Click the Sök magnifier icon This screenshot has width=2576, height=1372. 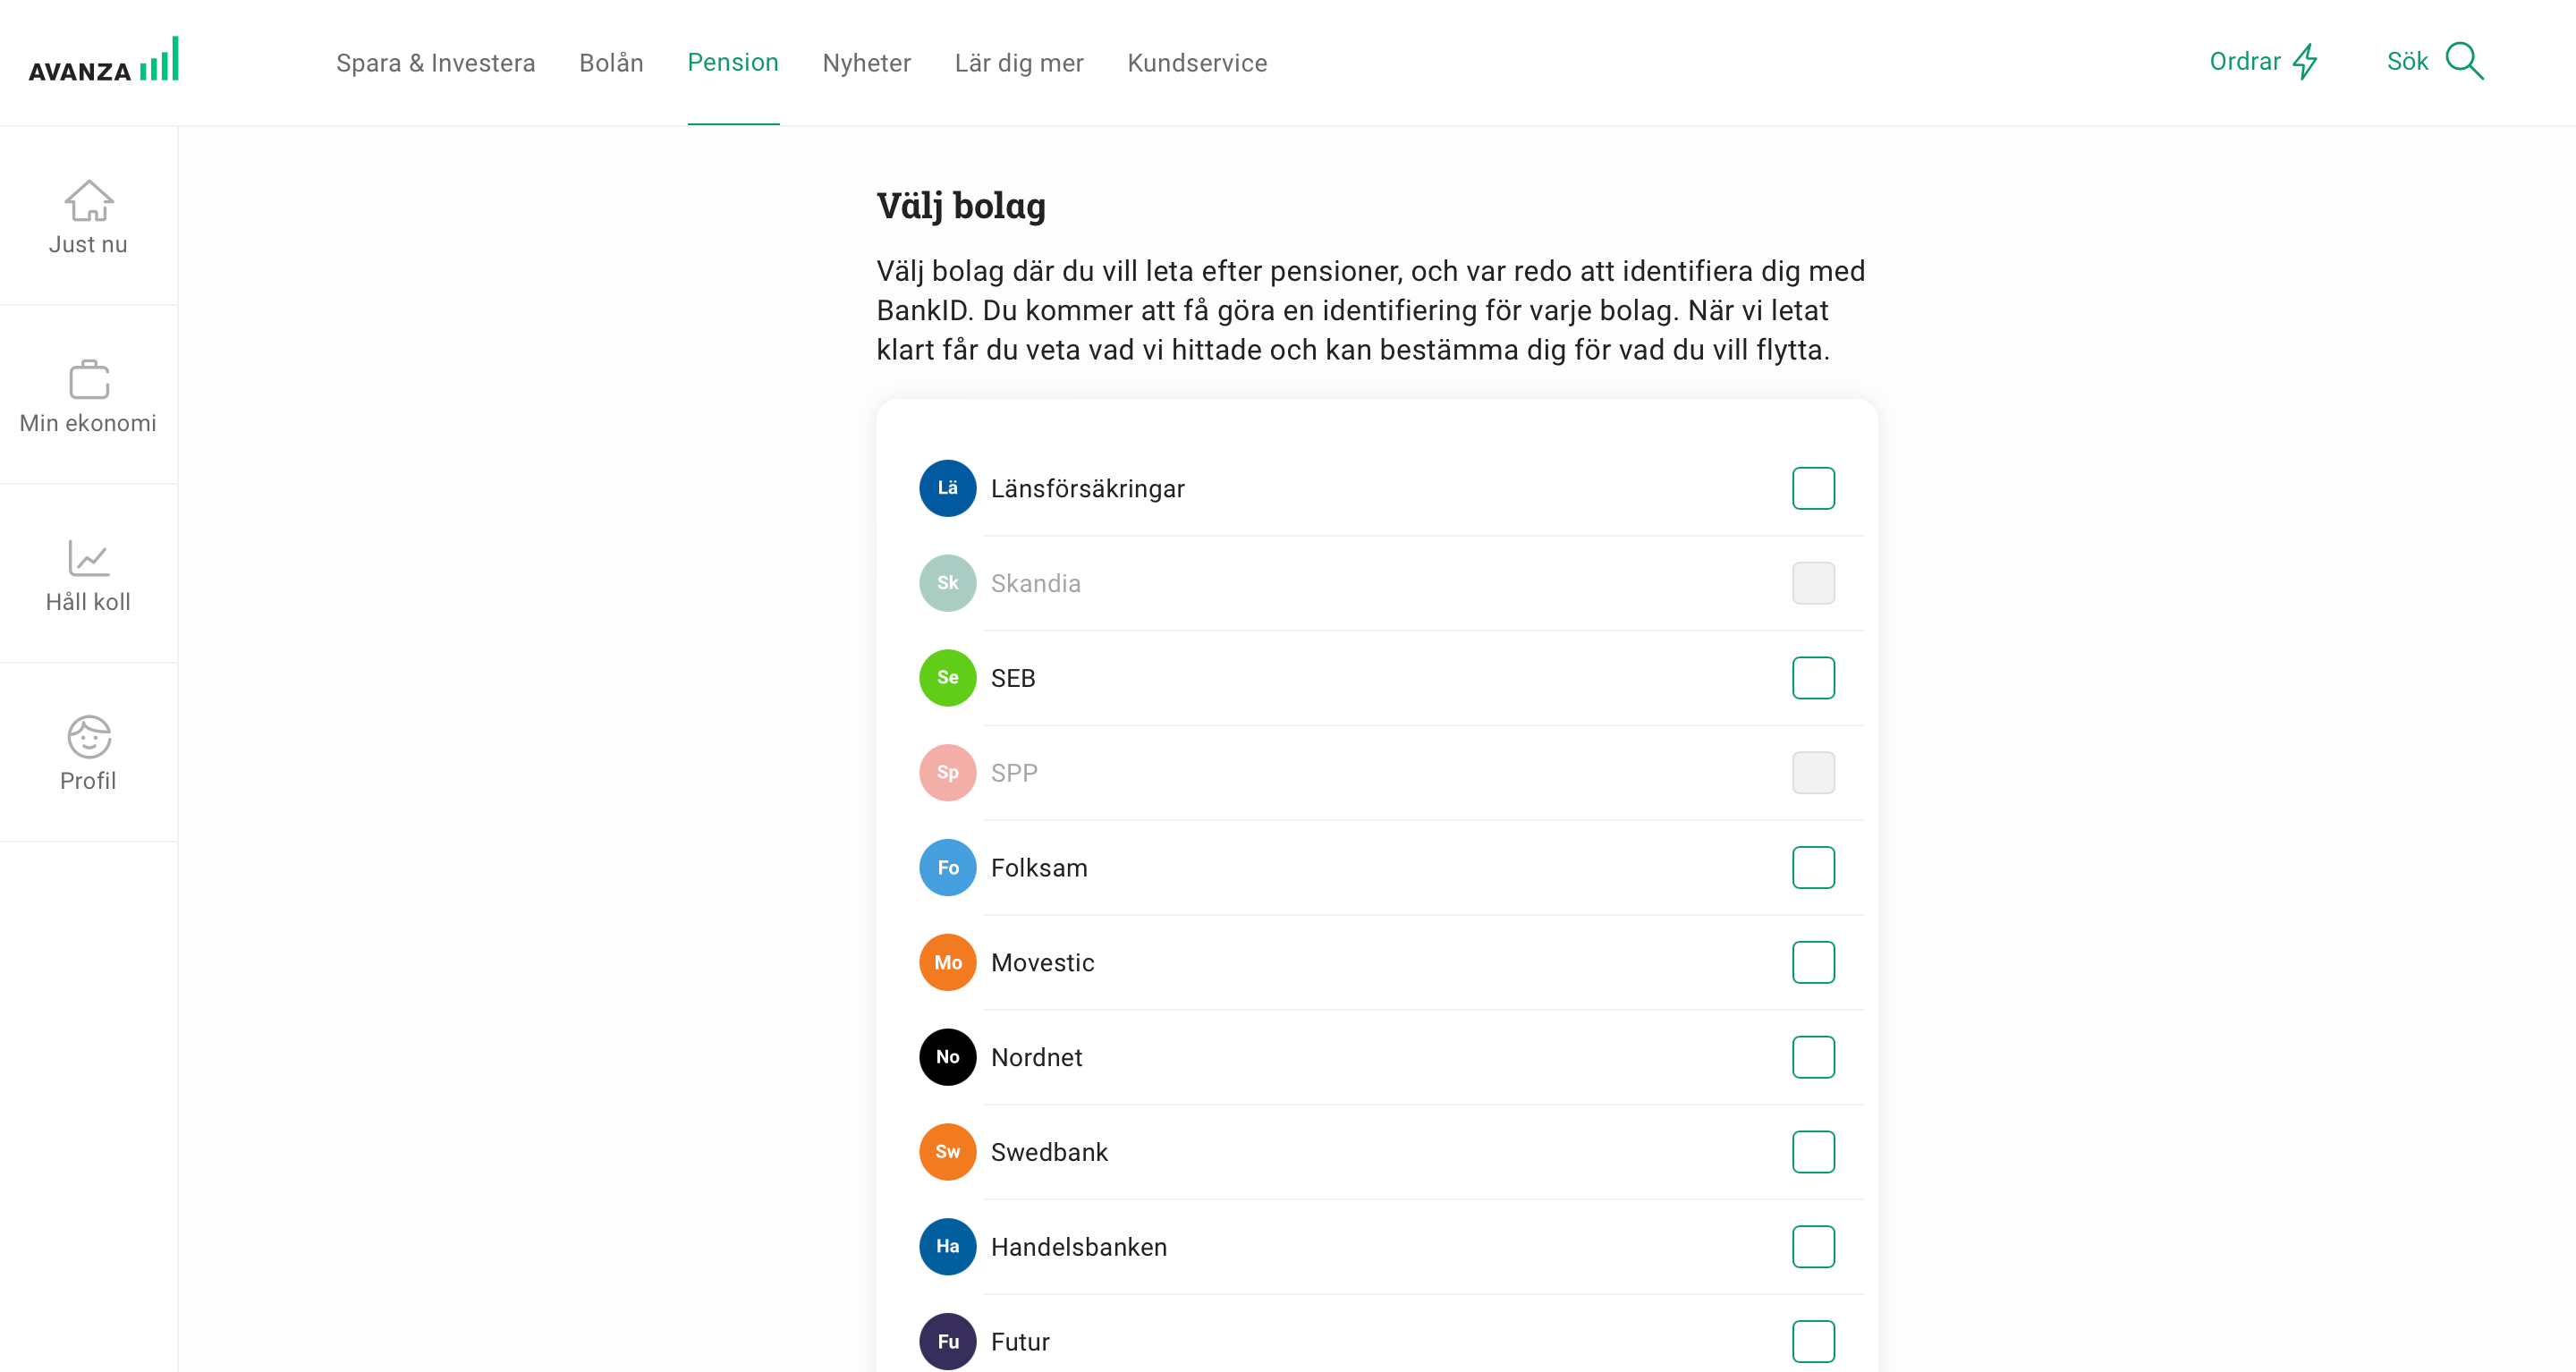pyautogui.click(x=2464, y=61)
